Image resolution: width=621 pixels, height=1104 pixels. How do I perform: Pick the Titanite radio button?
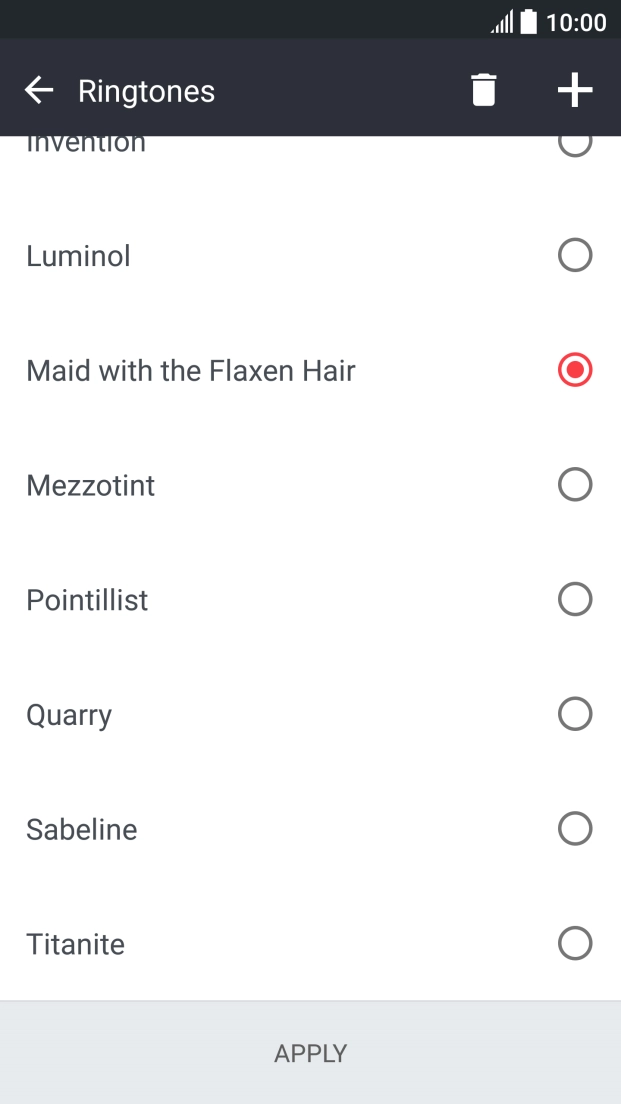575,943
